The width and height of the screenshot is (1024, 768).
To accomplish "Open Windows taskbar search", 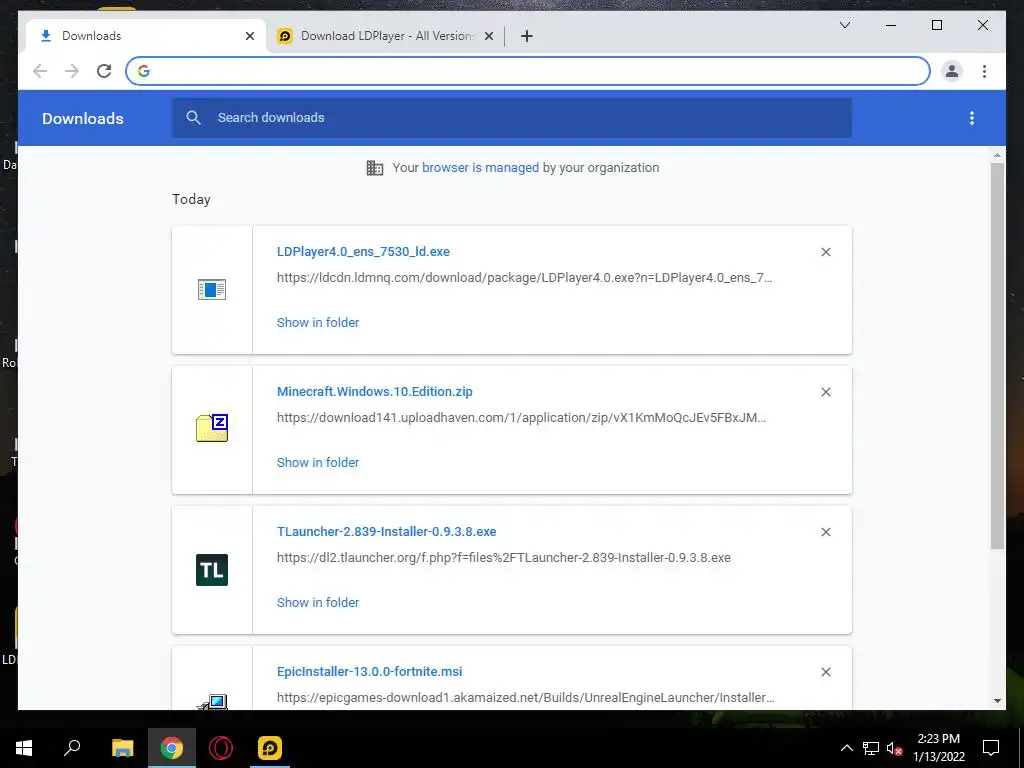I will pos(72,748).
